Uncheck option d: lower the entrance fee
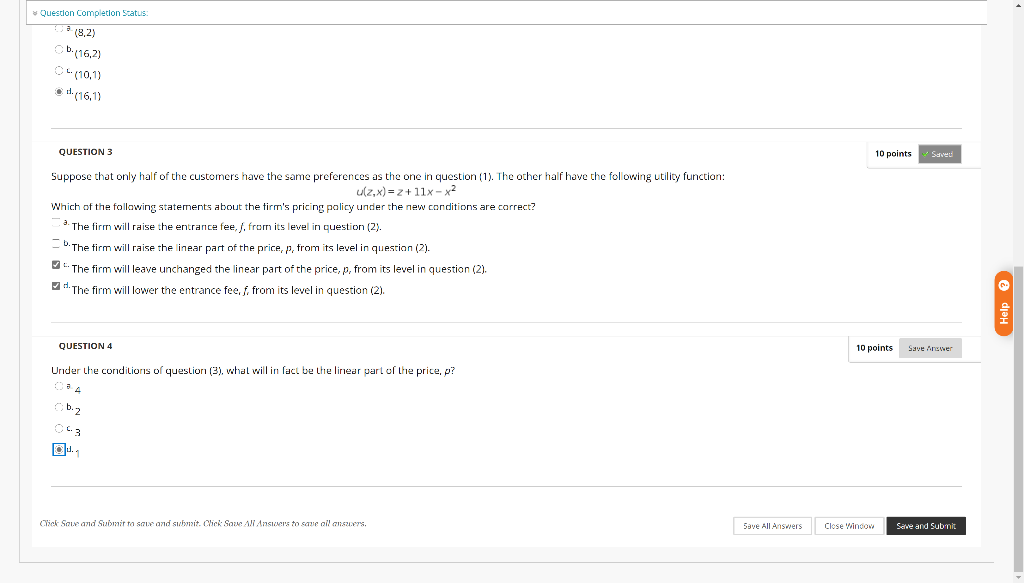 click(56, 285)
